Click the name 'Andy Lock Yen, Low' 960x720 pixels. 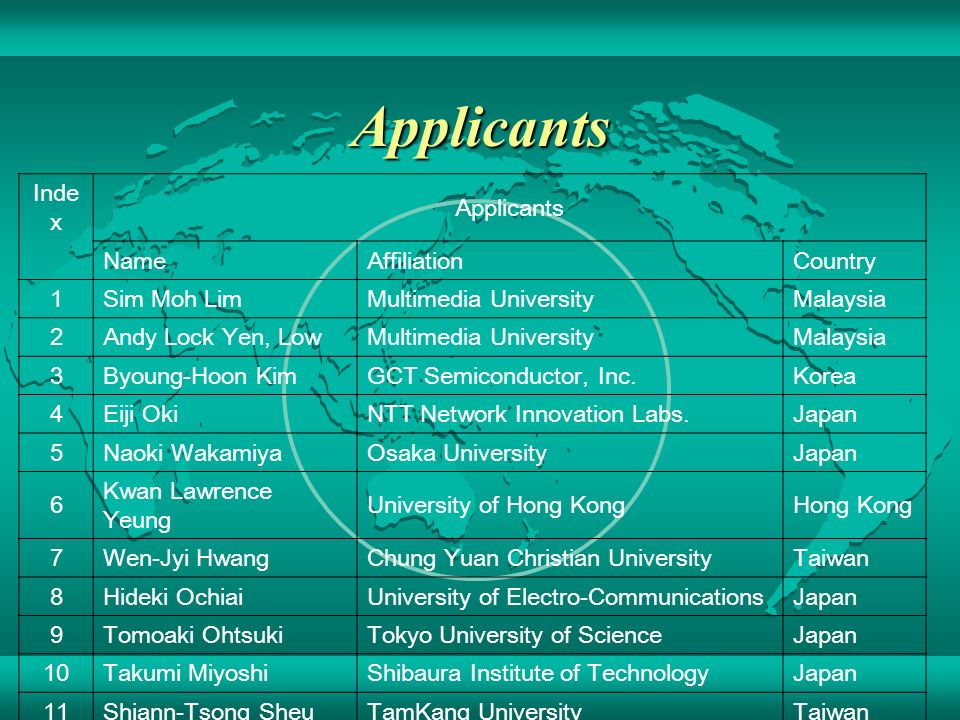pos(212,337)
